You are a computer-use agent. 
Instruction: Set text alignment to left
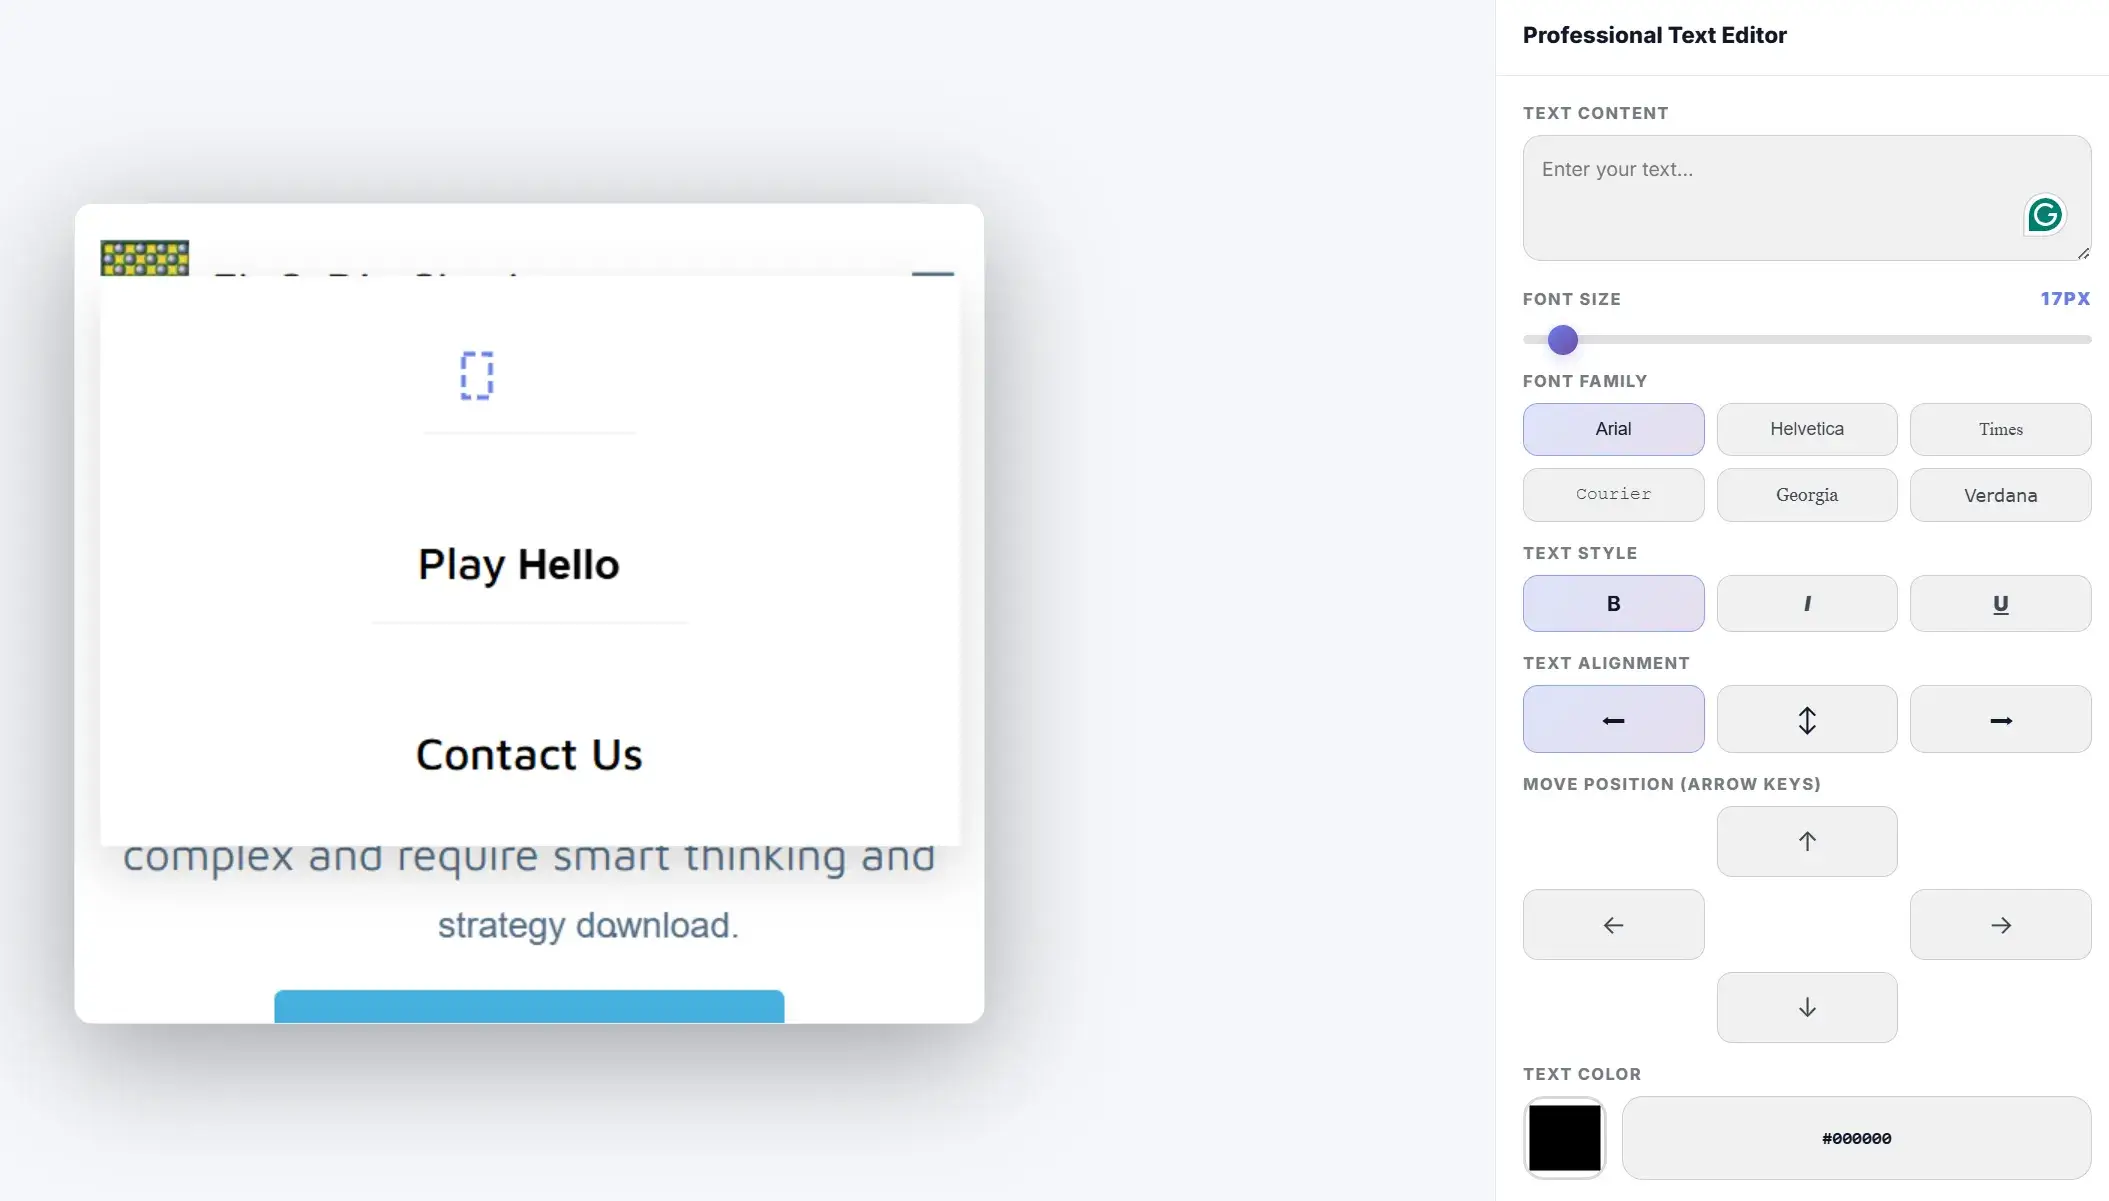1612,719
